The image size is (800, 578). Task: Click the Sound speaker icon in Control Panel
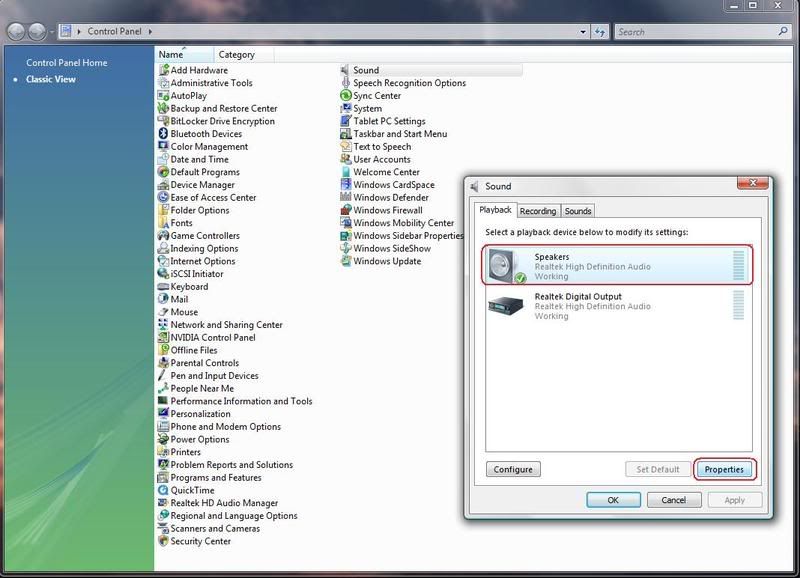pos(345,70)
